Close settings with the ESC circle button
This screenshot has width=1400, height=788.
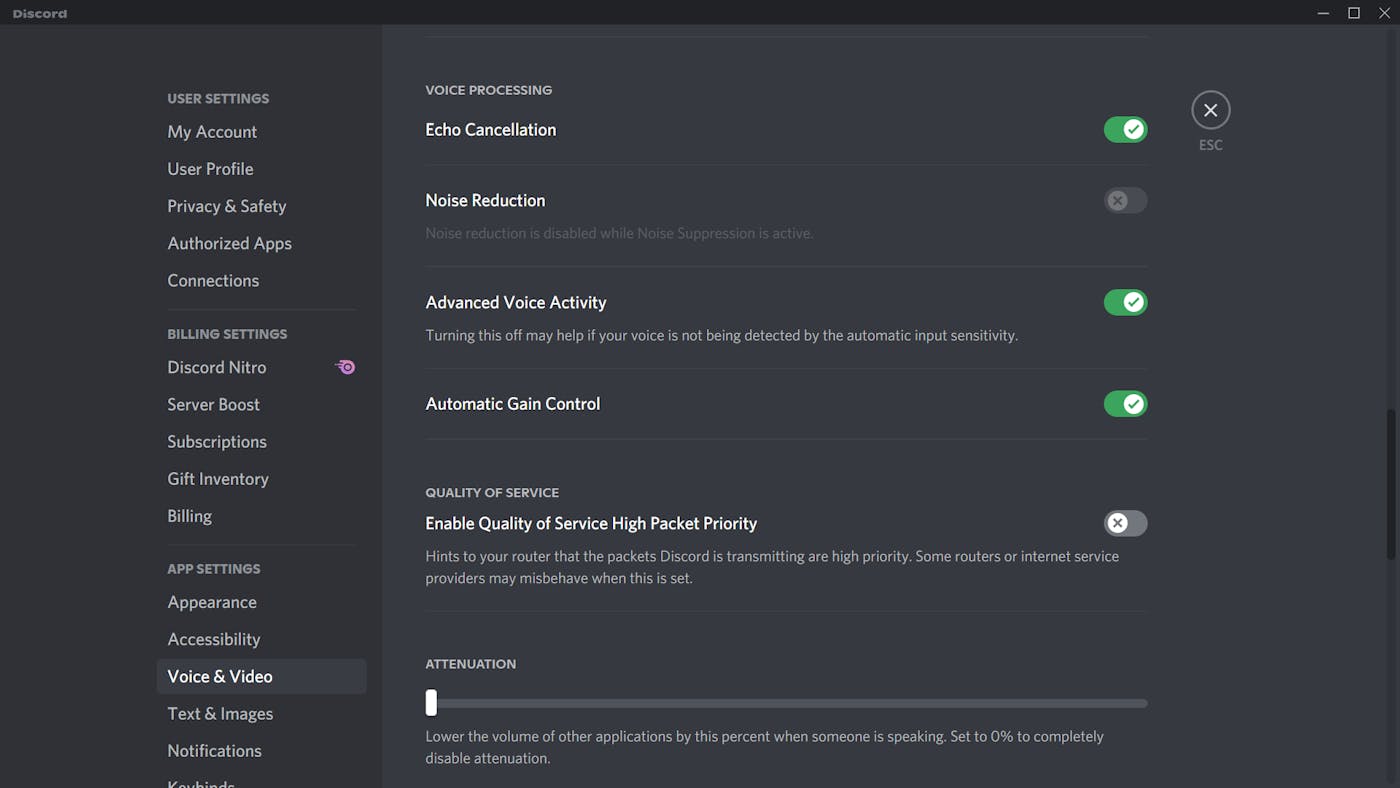coord(1210,110)
